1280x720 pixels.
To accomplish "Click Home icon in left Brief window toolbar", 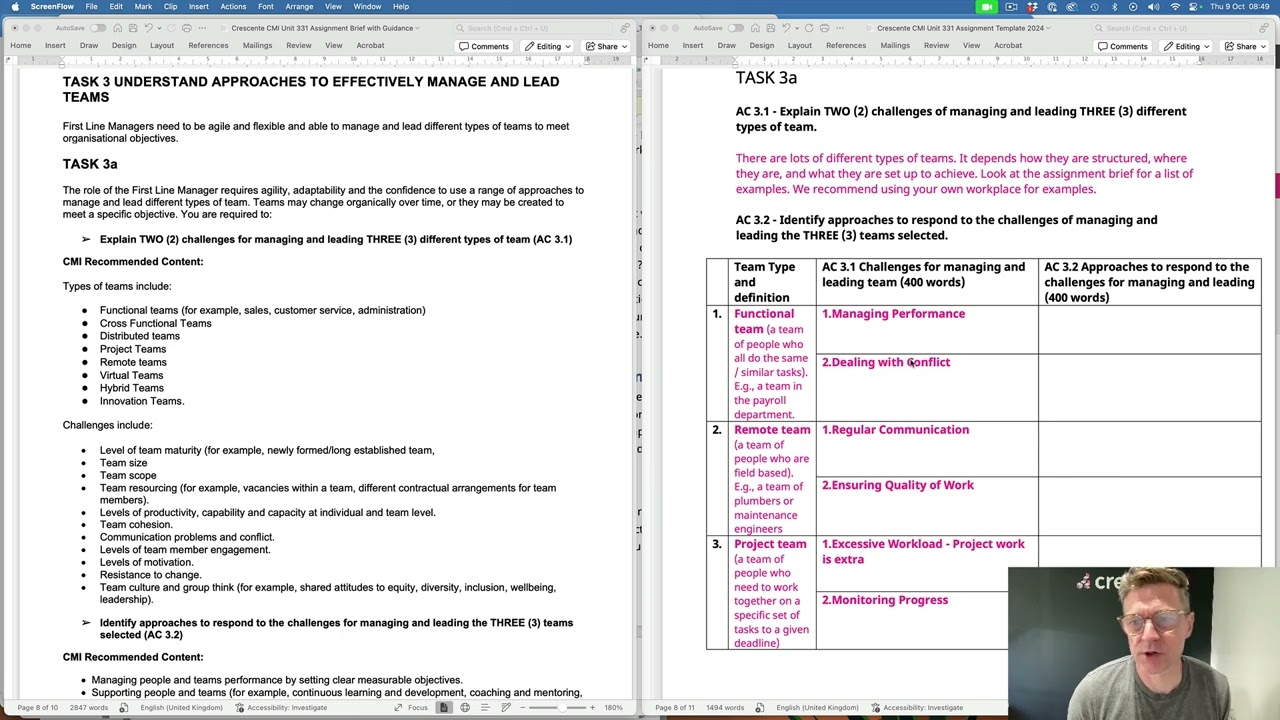I will coord(118,28).
